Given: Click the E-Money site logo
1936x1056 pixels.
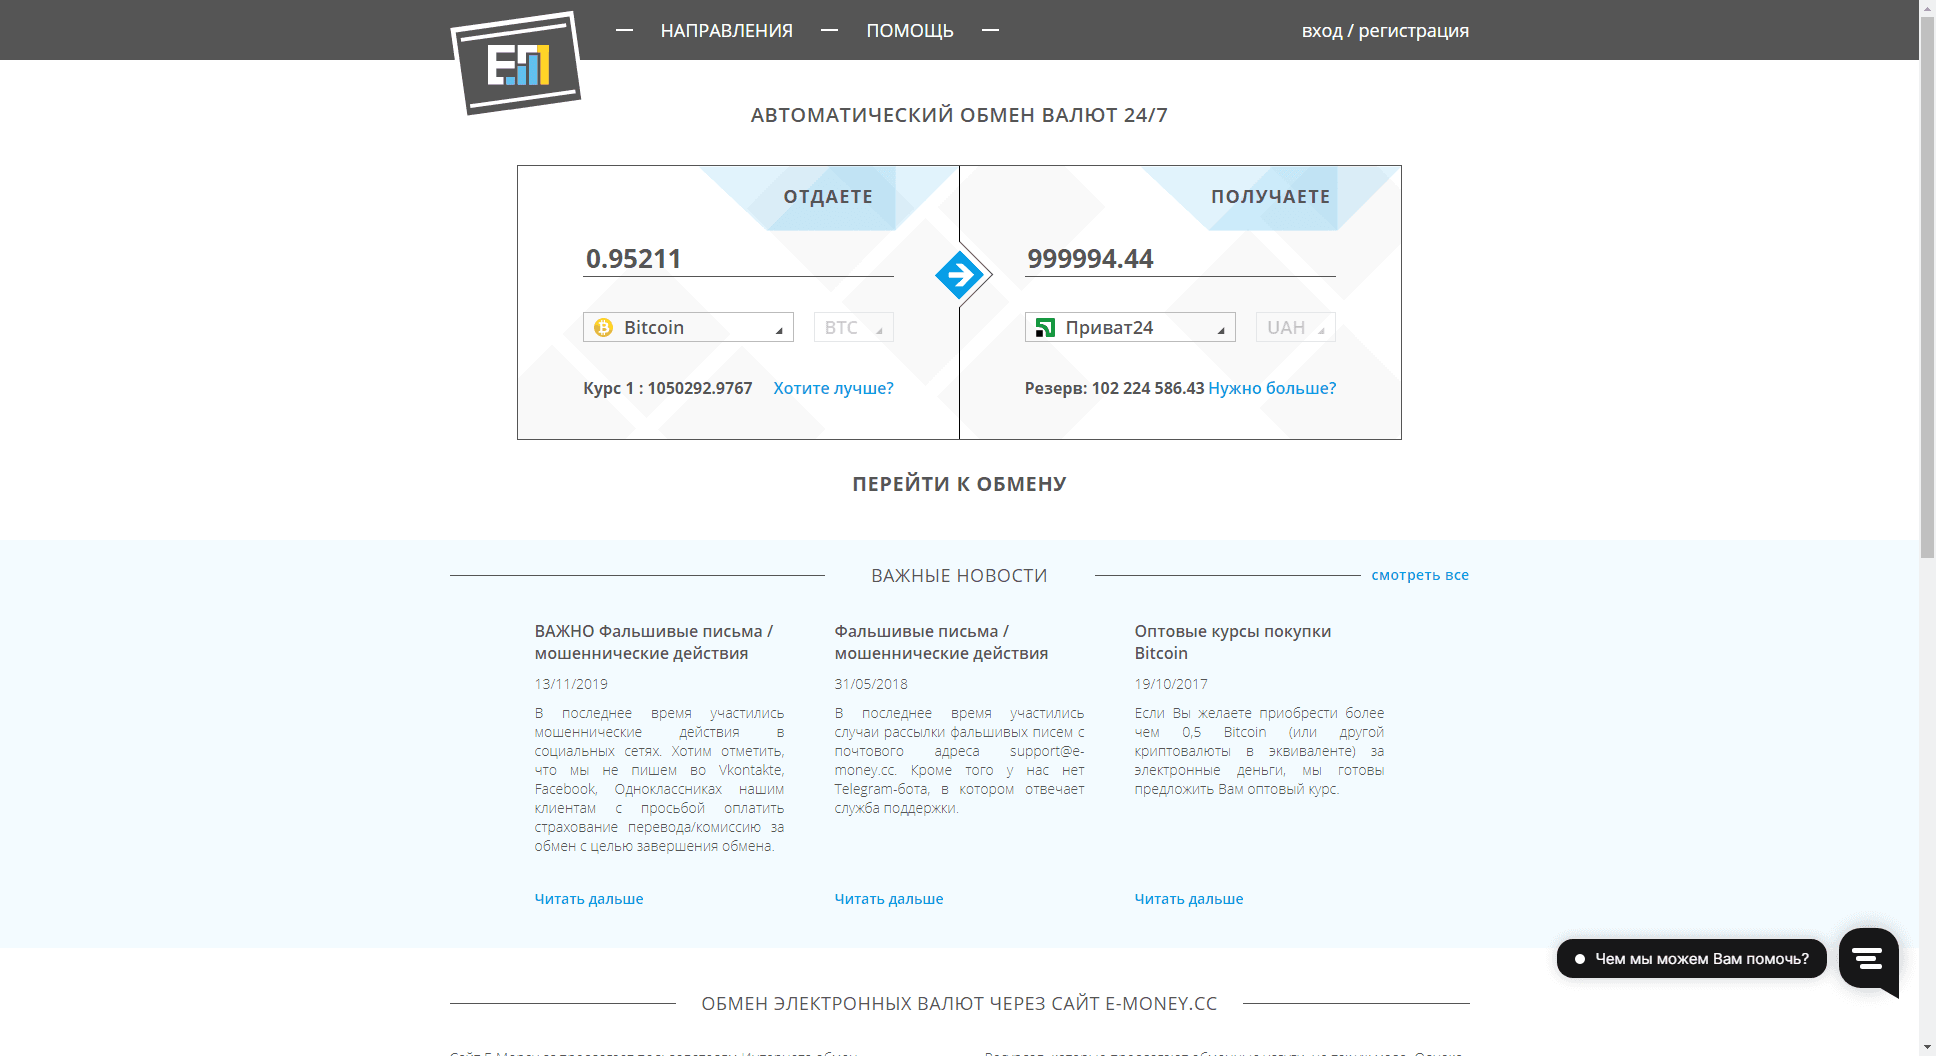Looking at the screenshot, I should [x=516, y=63].
